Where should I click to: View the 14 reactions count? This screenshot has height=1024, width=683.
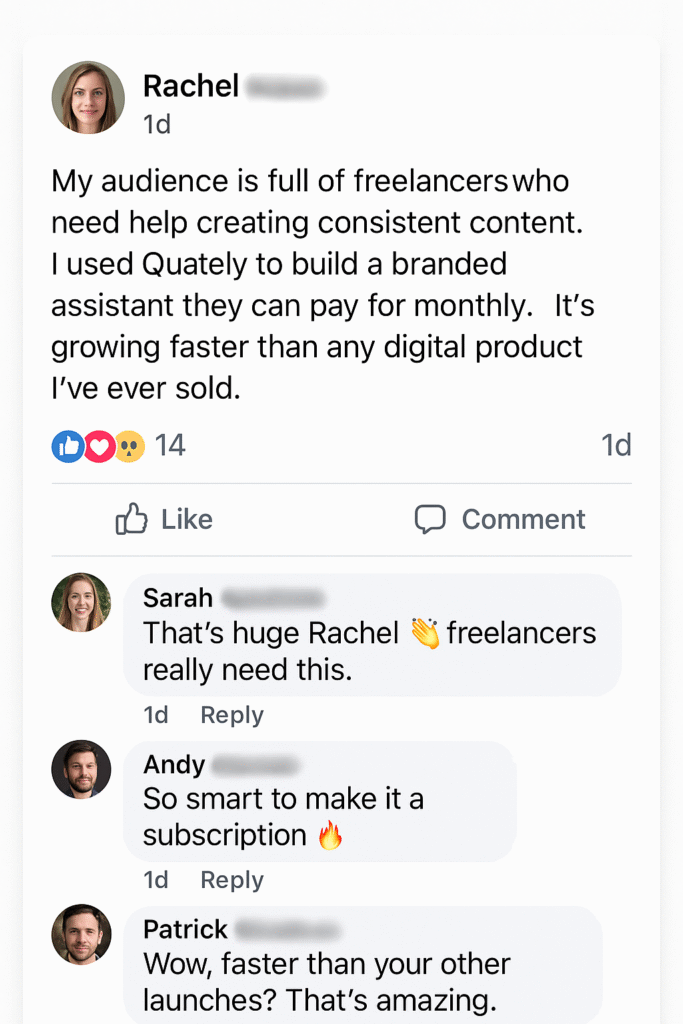pos(171,446)
